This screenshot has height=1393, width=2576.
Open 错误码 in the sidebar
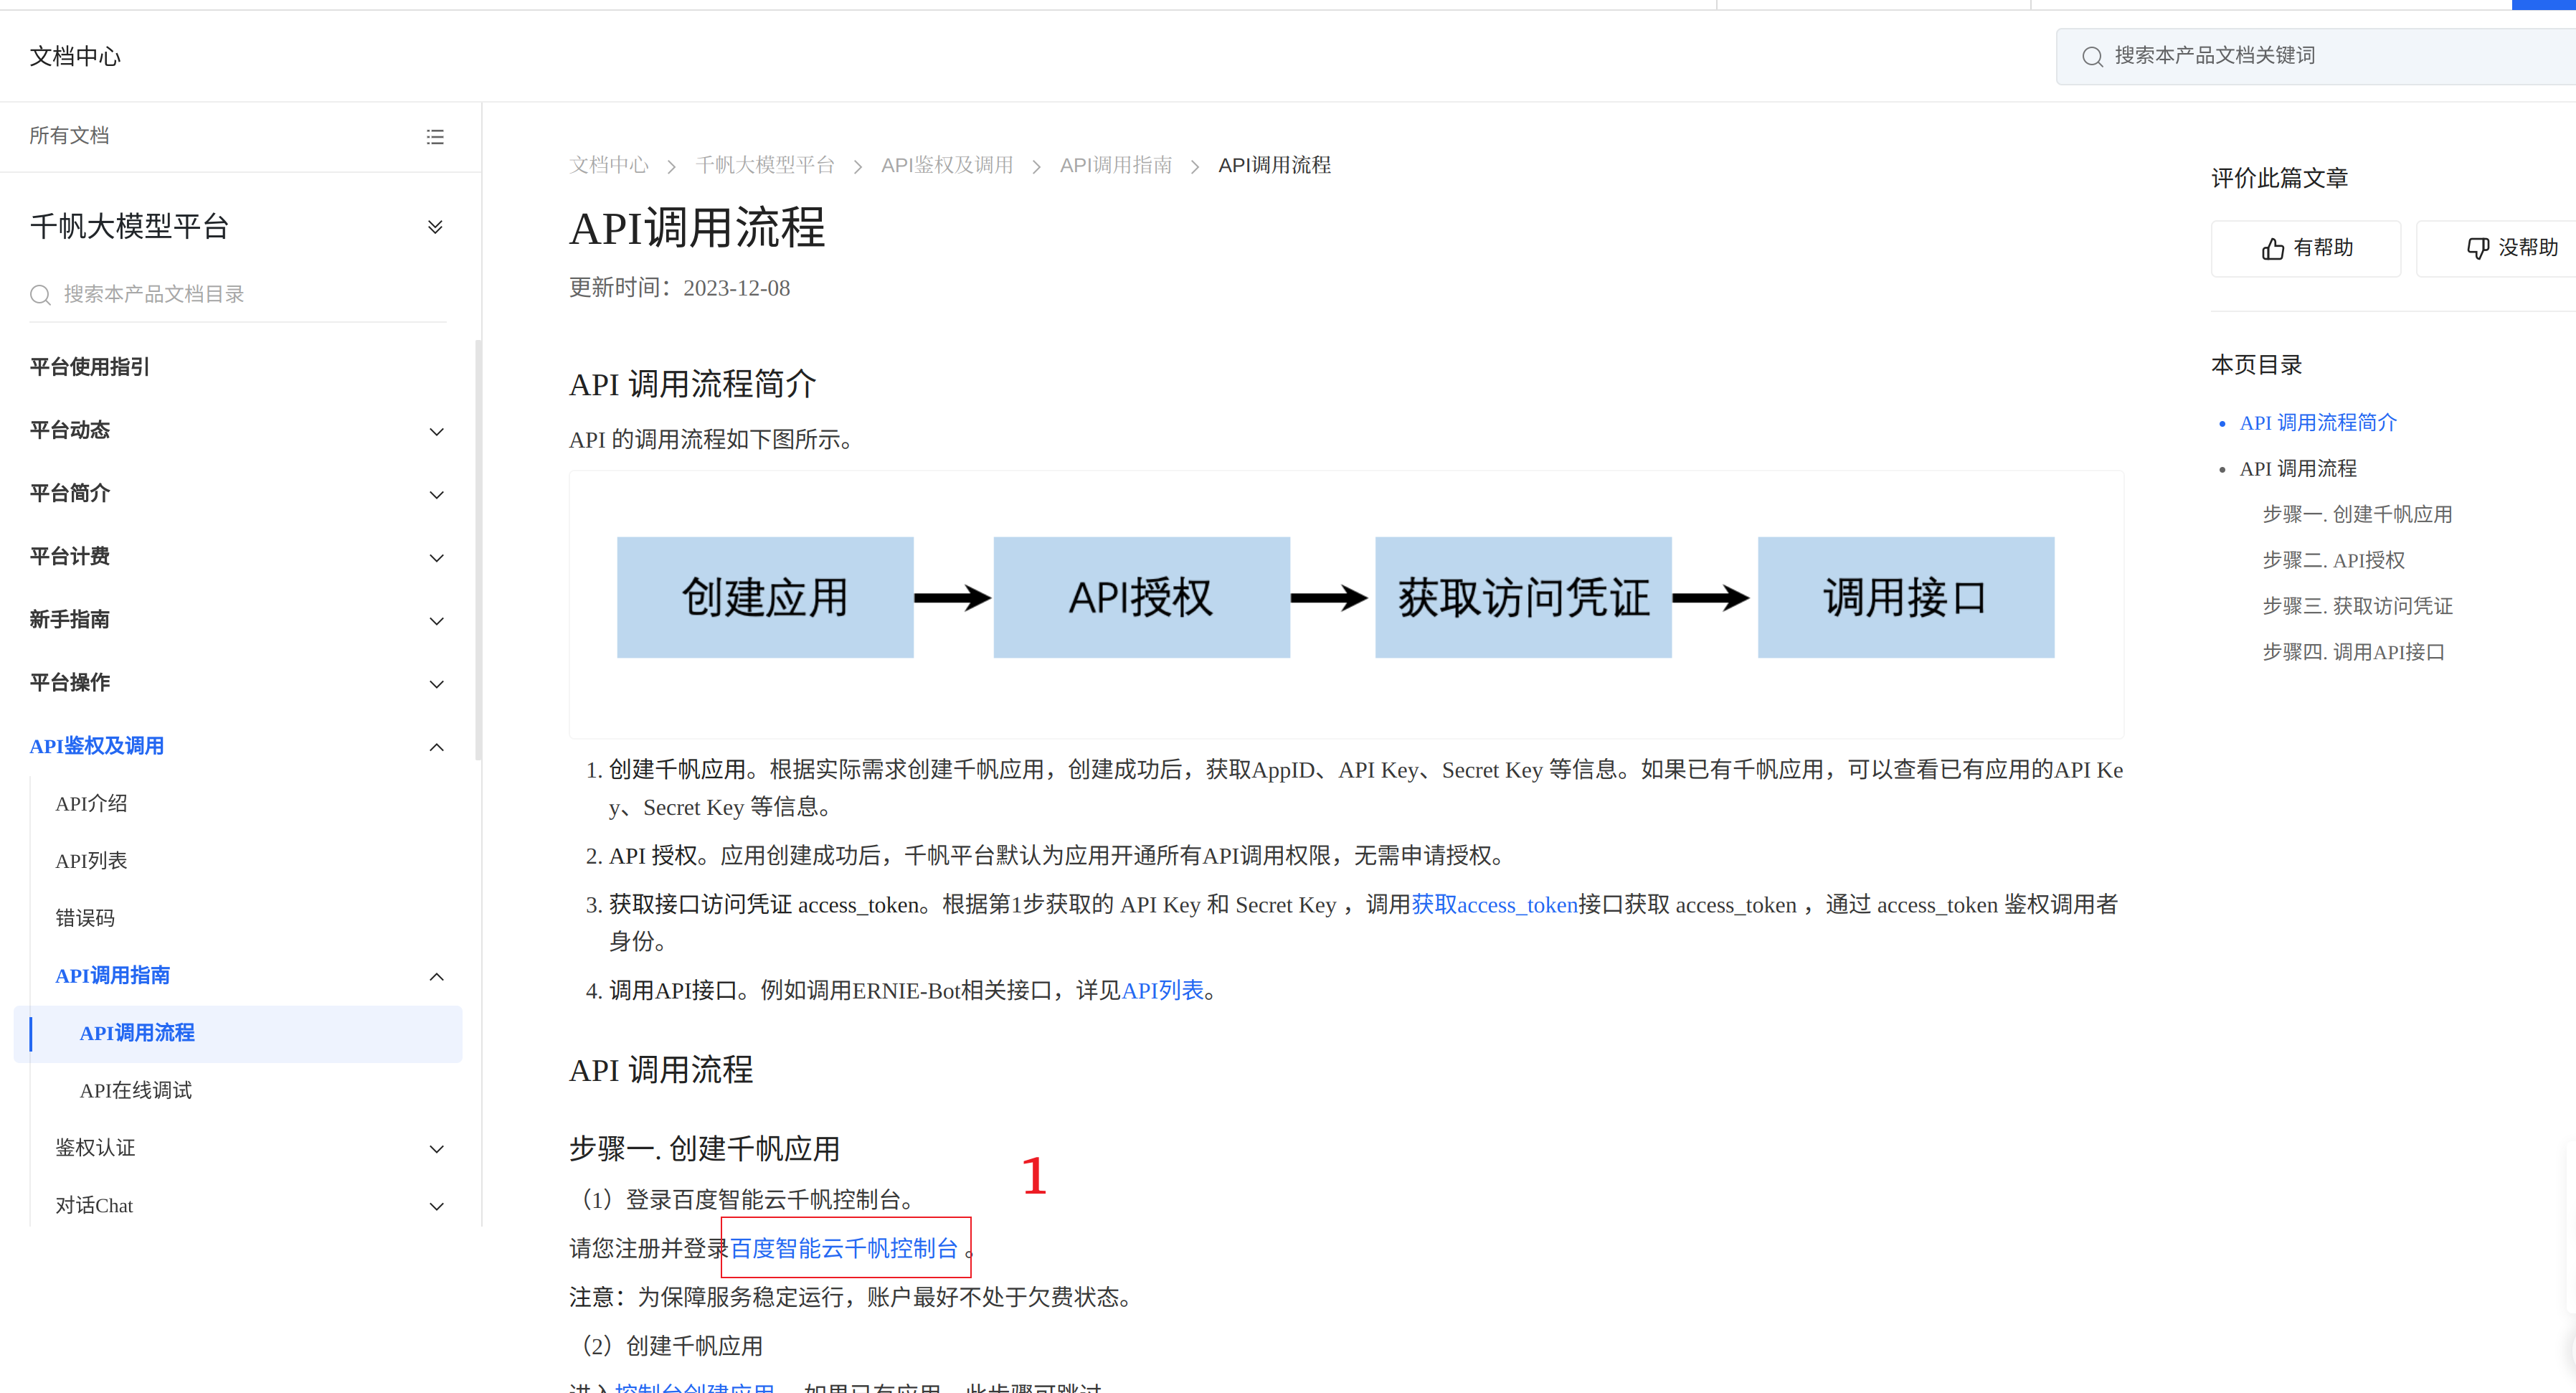coord(85,918)
